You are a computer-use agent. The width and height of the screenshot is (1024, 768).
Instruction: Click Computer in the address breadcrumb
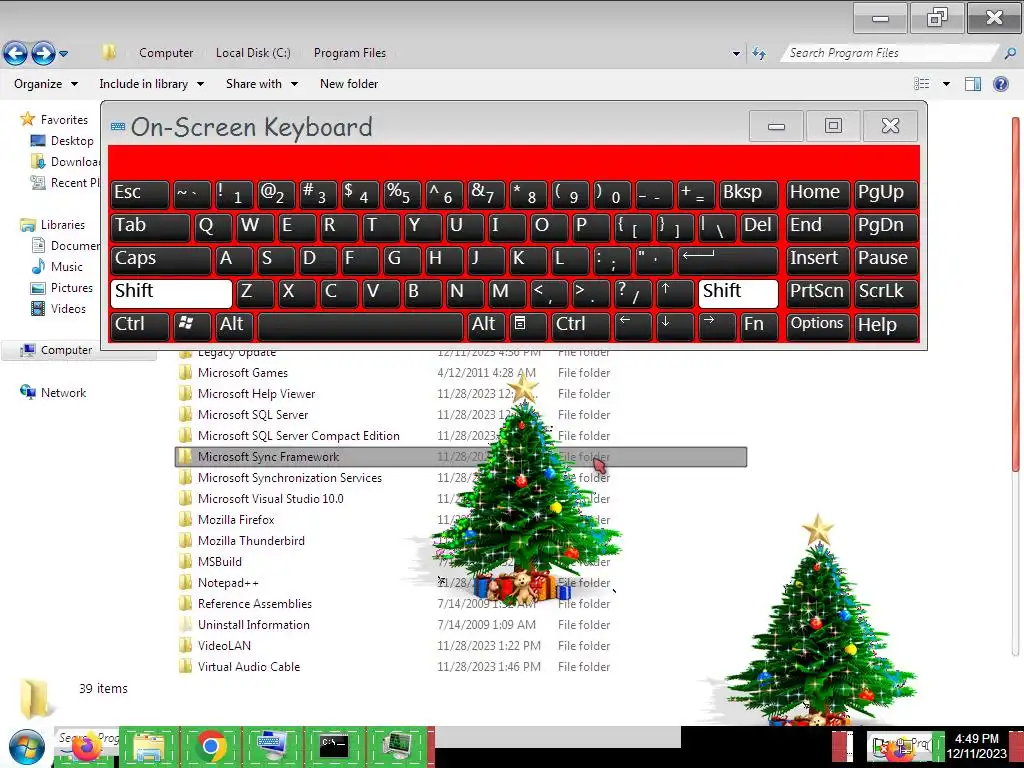(x=166, y=53)
